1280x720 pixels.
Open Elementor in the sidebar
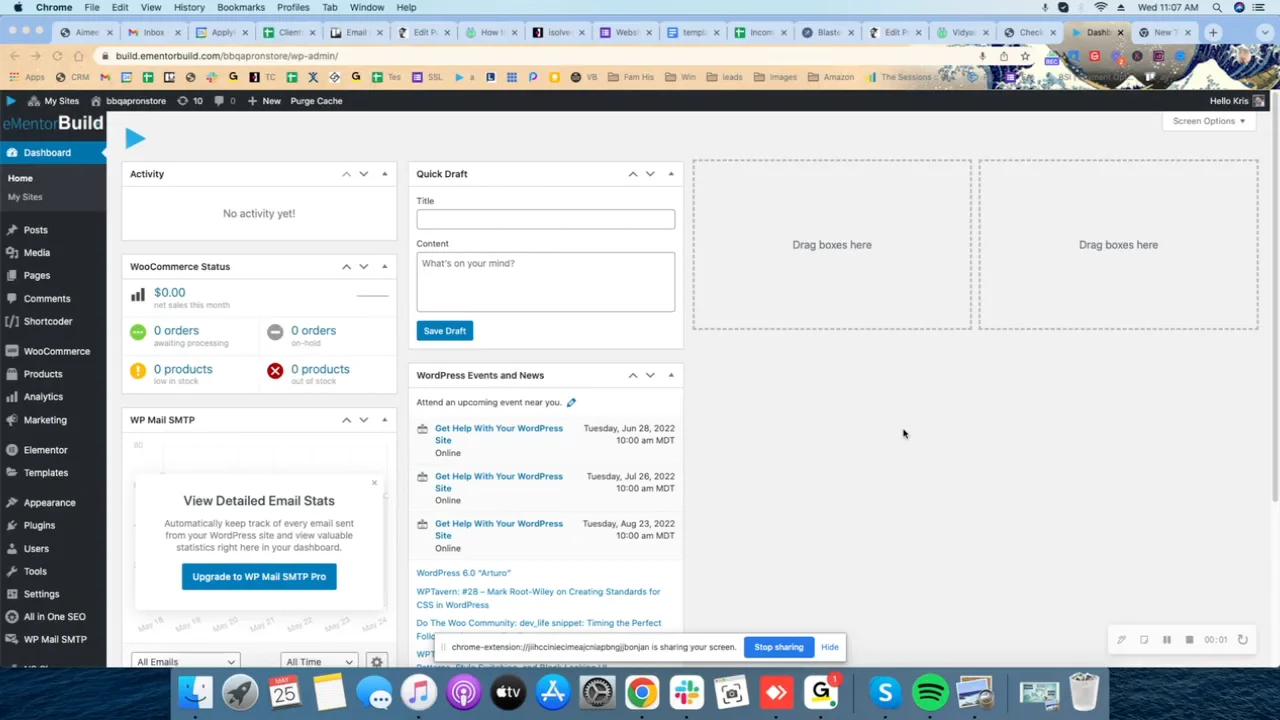45,450
